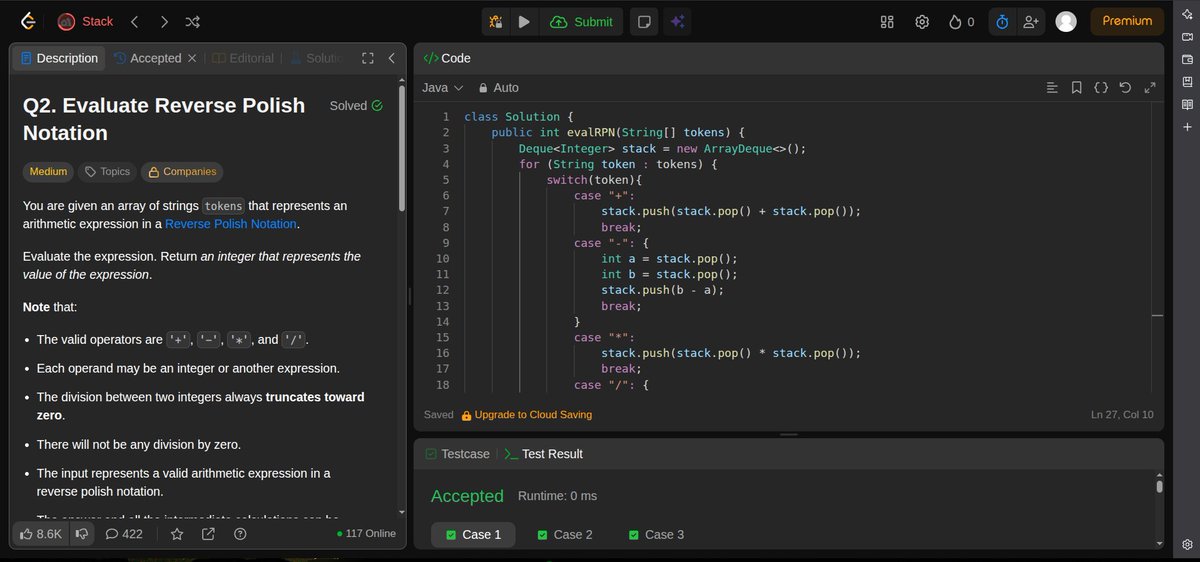Reset code with the undo arrow icon
1200x562 pixels.
(1125, 88)
